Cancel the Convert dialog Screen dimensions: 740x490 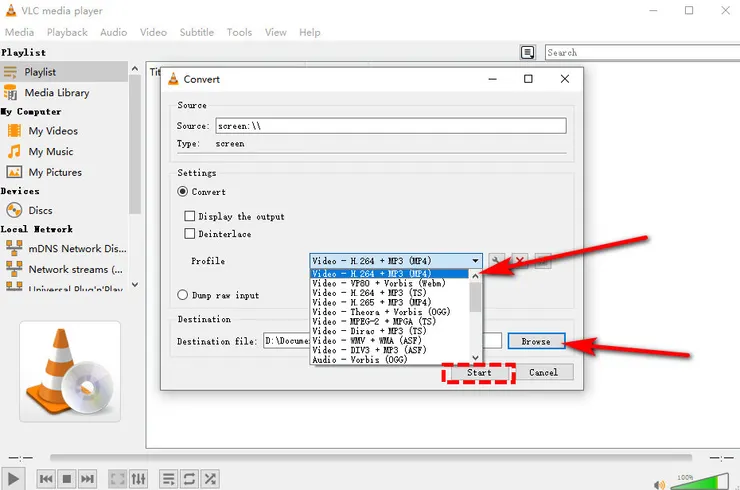[543, 372]
